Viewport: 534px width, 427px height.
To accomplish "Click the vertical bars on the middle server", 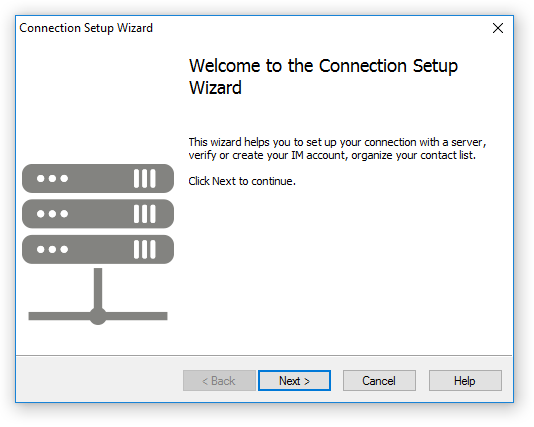I will click(145, 214).
